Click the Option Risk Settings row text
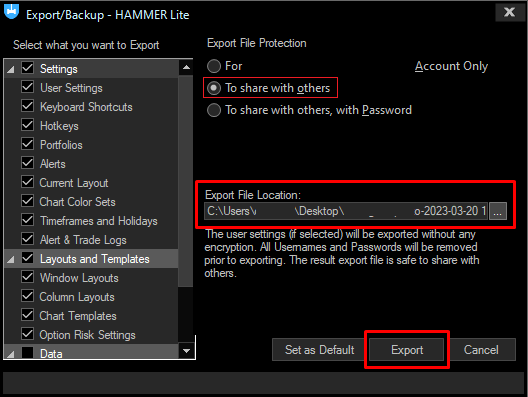The image size is (528, 397). [x=87, y=335]
